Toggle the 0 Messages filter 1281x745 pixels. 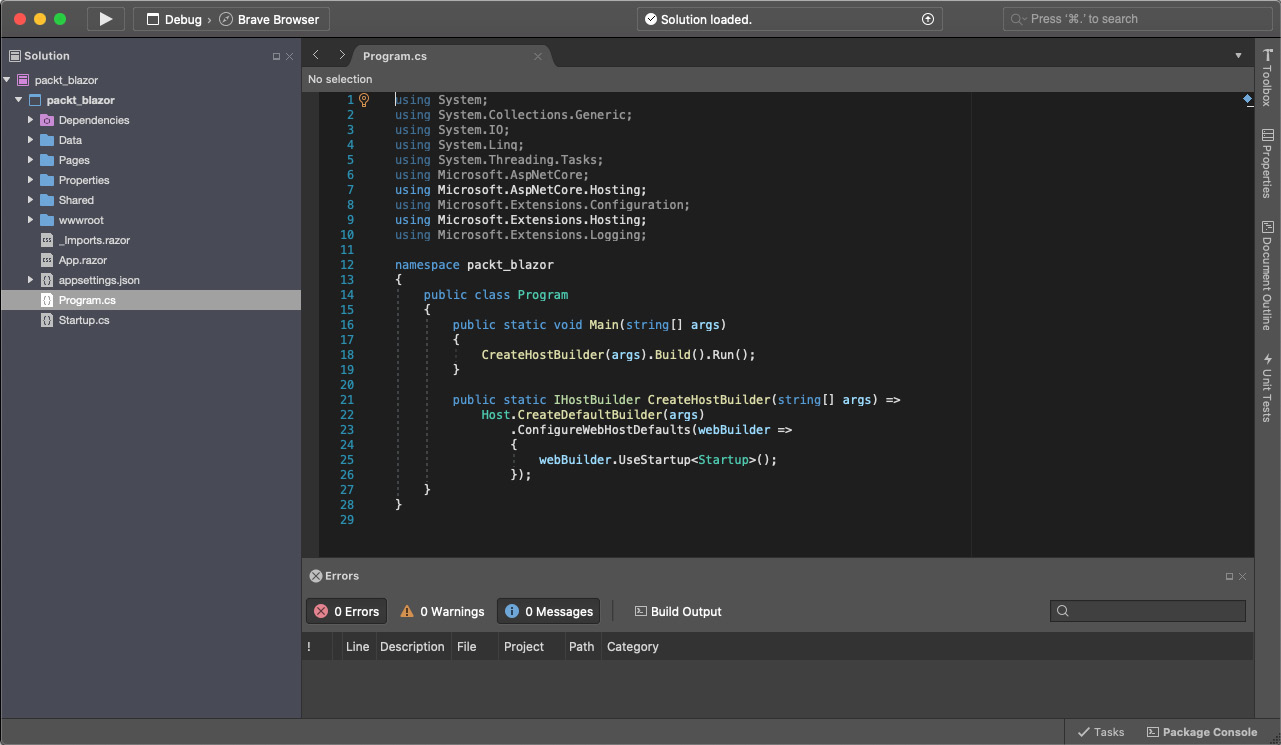pos(548,611)
